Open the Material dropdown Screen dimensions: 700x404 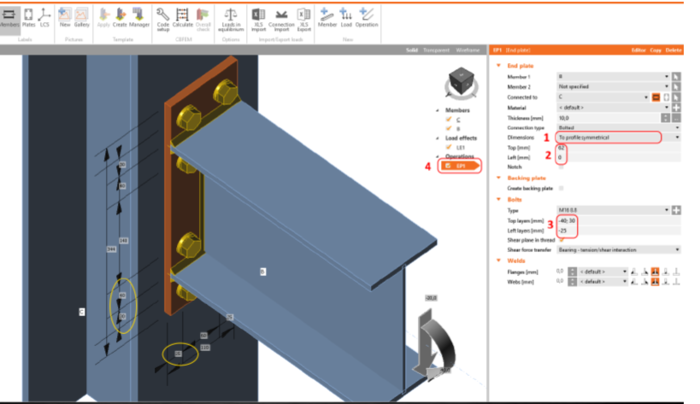(613, 108)
